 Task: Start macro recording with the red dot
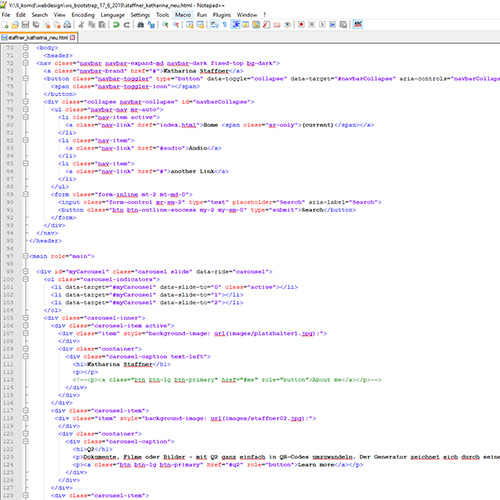[x=301, y=25]
